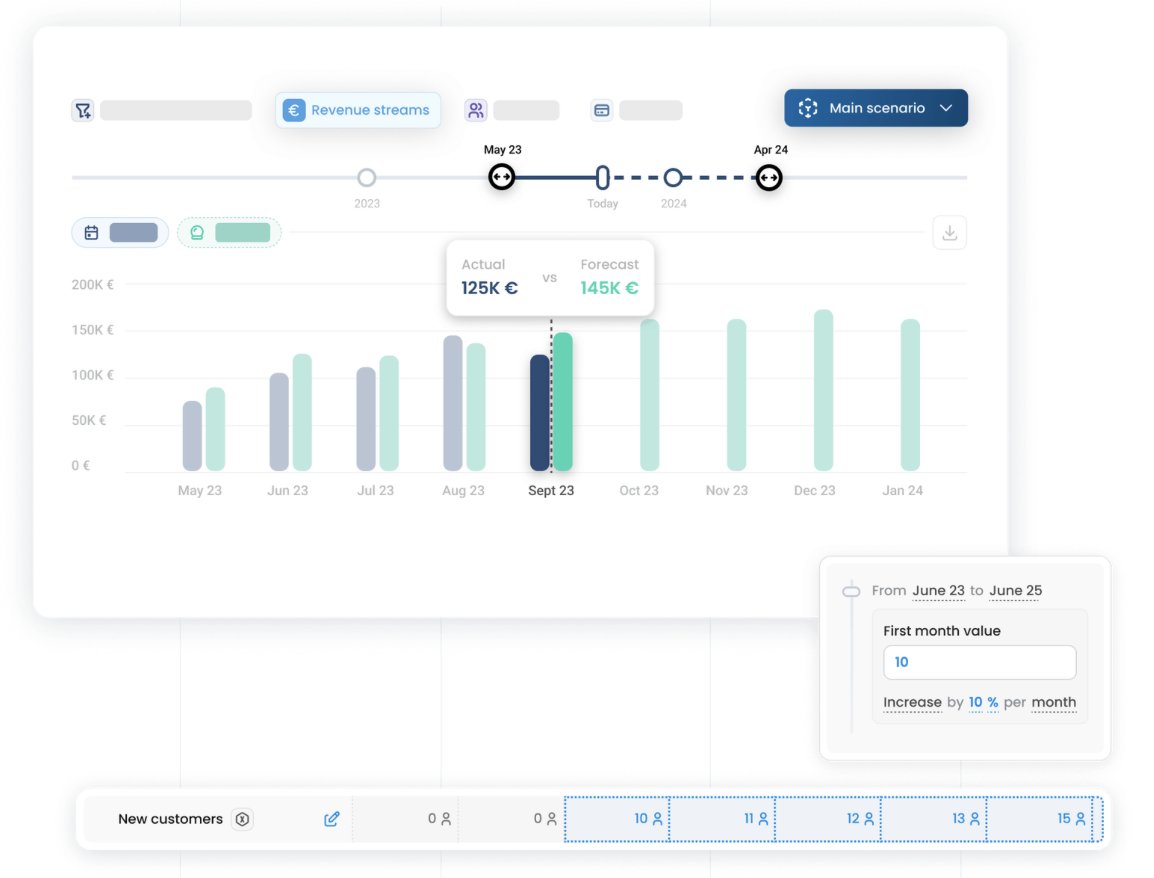Screen dimensions: 1154x878
Task: Click the 10 % growth rate value
Action: click(x=983, y=702)
